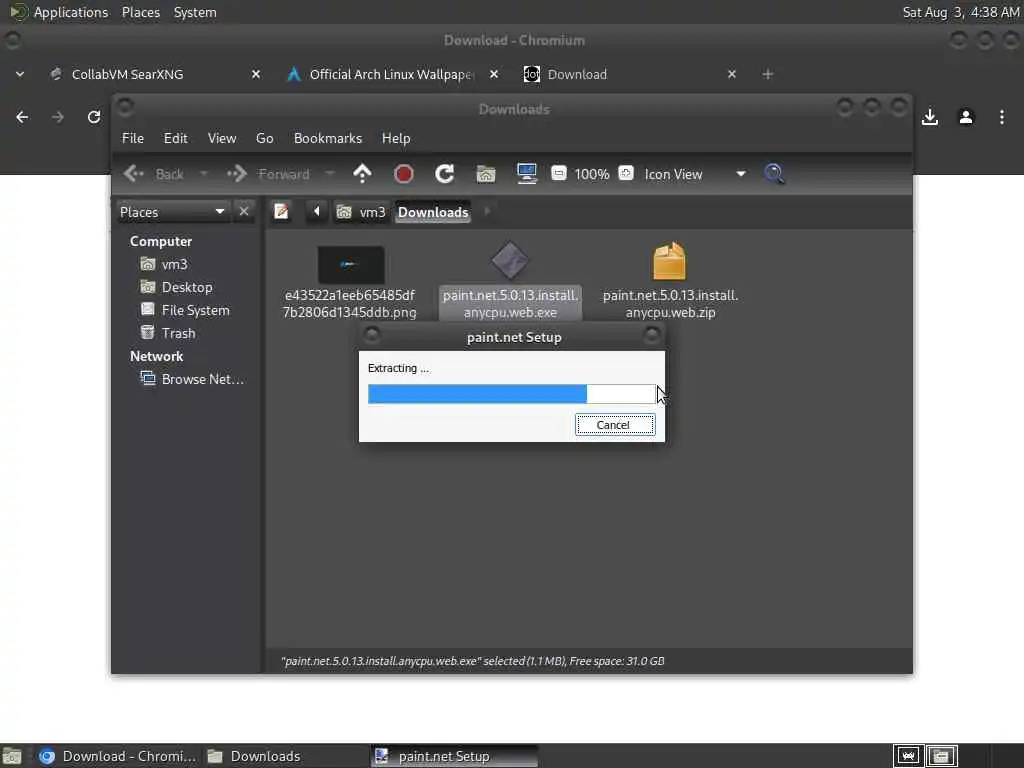Expand the Back history dropdown arrow
1024x768 pixels.
click(x=203, y=174)
